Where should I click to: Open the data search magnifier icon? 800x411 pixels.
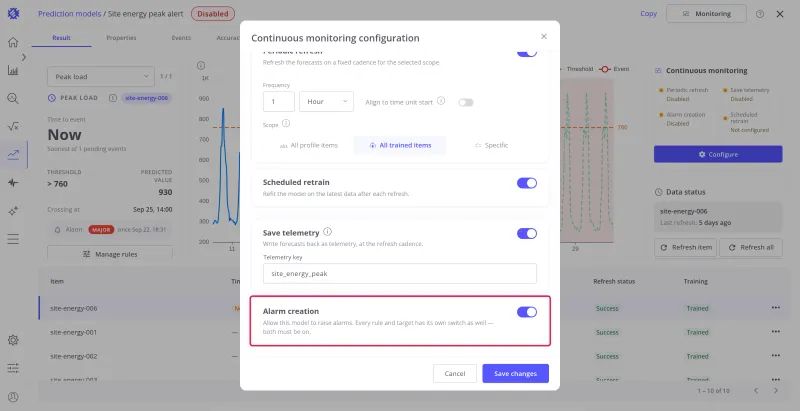tap(13, 98)
